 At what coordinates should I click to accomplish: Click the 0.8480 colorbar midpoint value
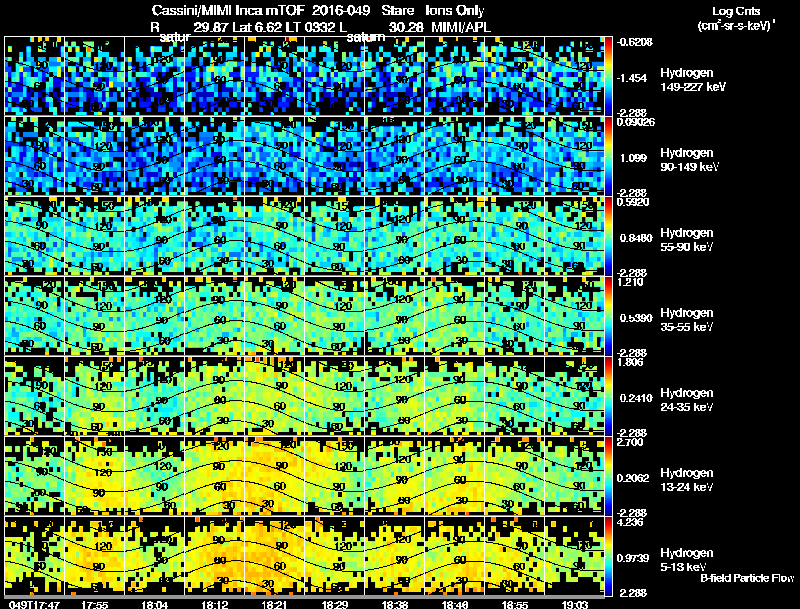coord(636,238)
